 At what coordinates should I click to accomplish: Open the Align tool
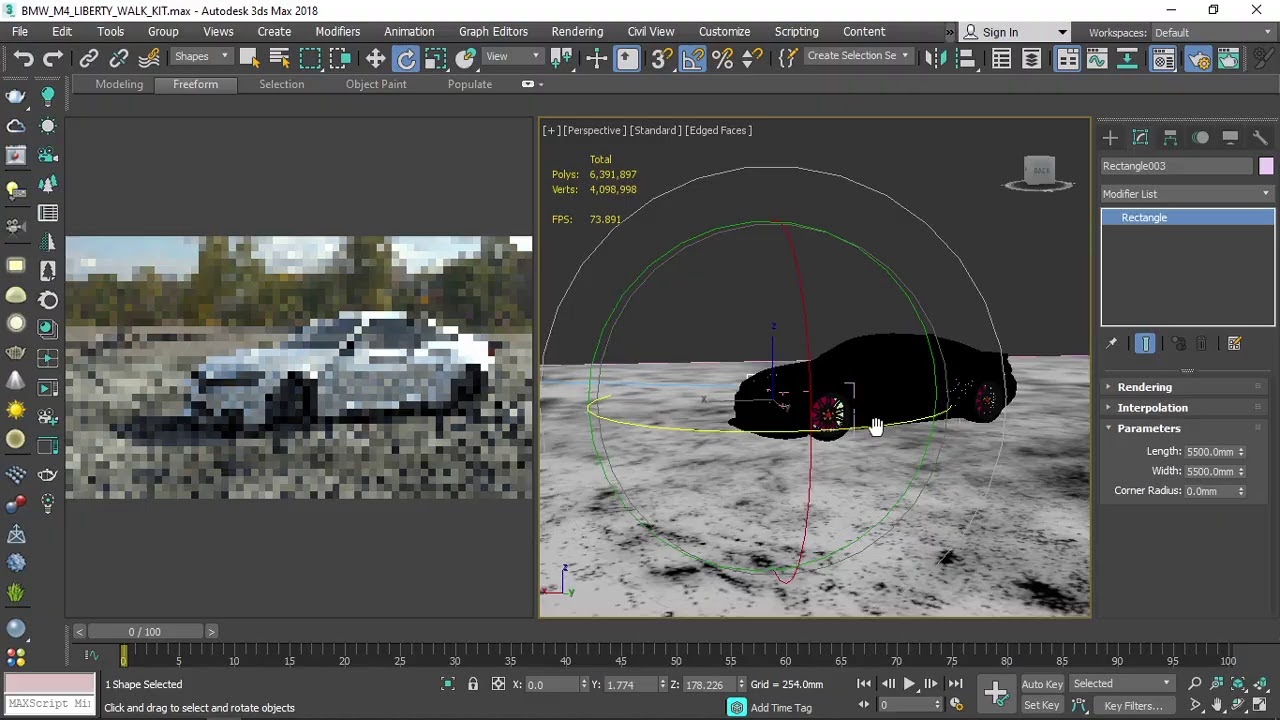click(966, 59)
